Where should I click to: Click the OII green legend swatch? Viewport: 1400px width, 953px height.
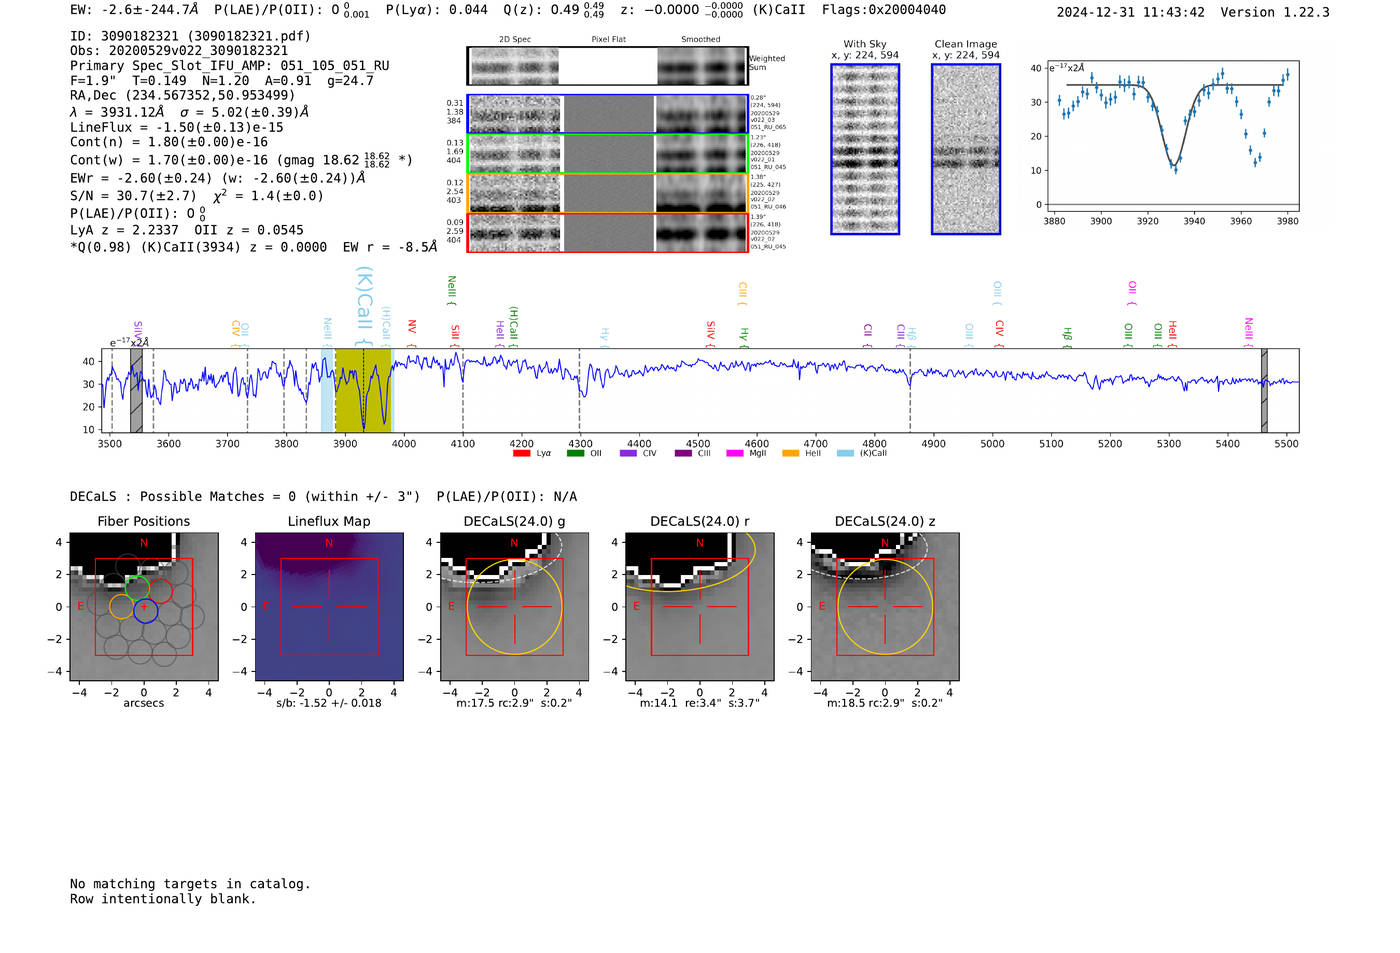(x=575, y=453)
